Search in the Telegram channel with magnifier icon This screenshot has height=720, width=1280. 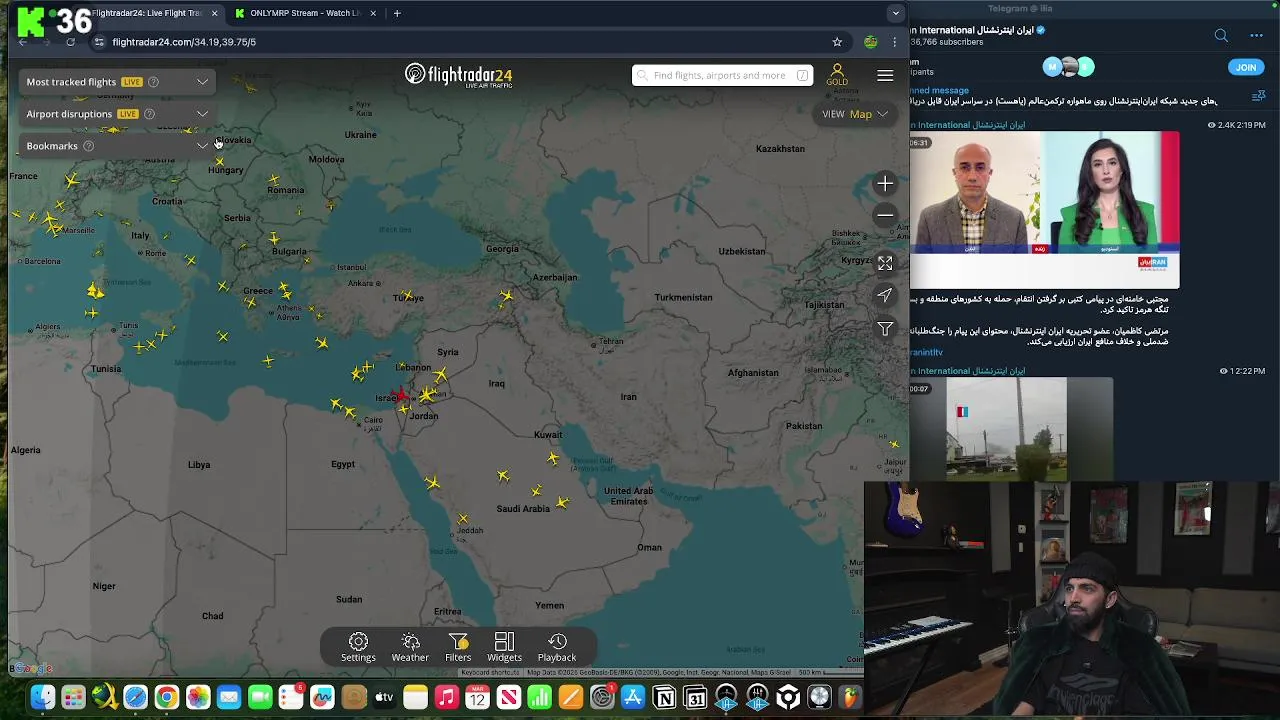(x=1221, y=35)
